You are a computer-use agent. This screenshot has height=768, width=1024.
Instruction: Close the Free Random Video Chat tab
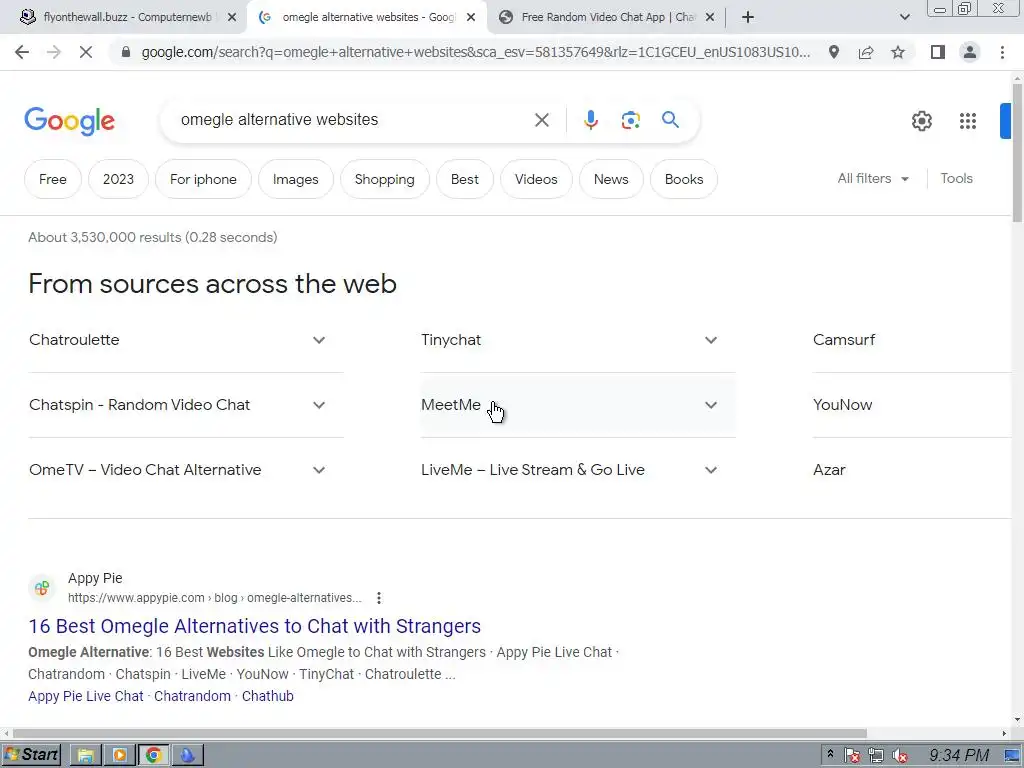710,18
